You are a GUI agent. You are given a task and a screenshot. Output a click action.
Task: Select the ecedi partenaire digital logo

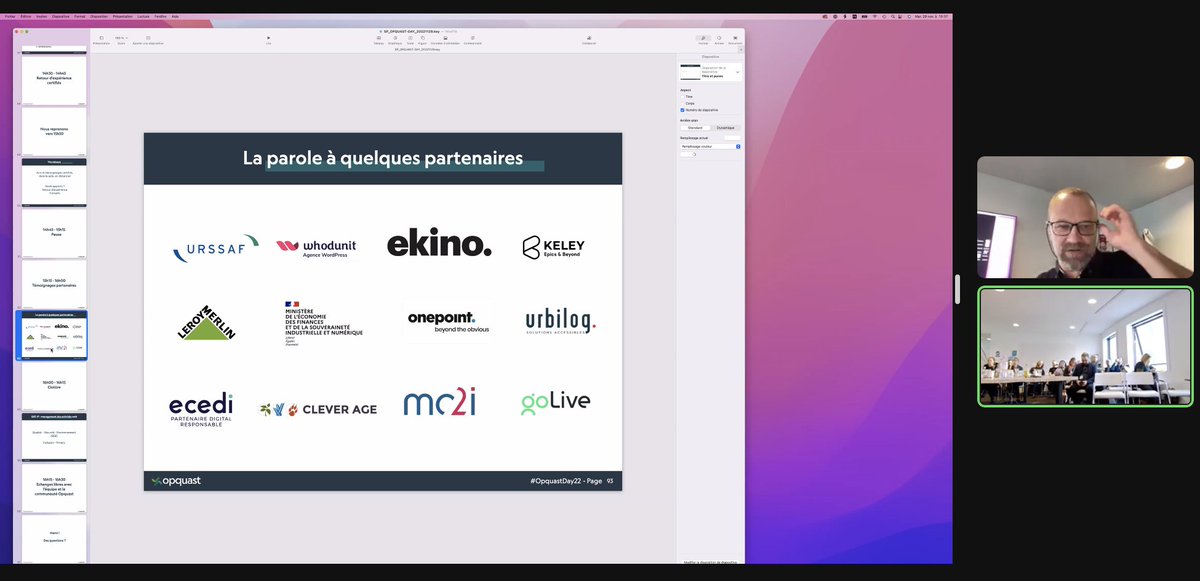[x=201, y=409]
